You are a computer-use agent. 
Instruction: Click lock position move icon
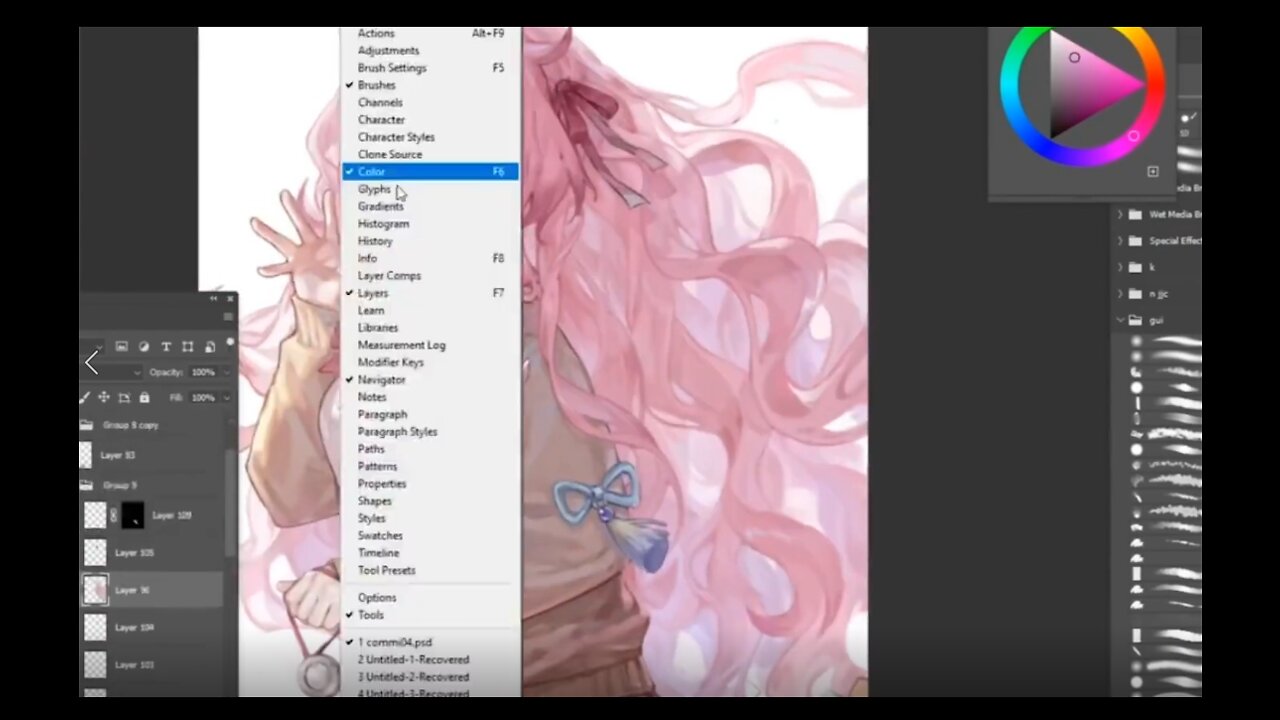(104, 397)
